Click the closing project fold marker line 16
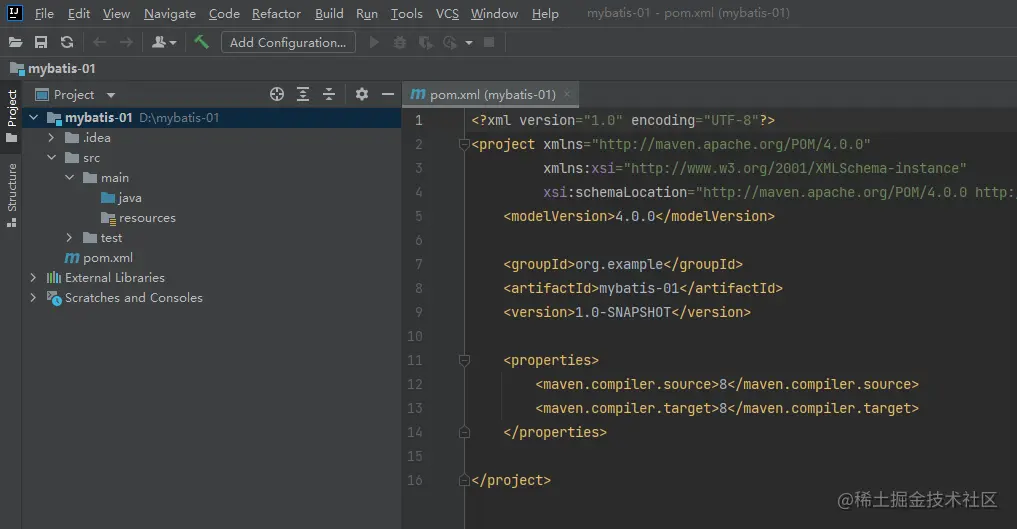 pyautogui.click(x=464, y=480)
